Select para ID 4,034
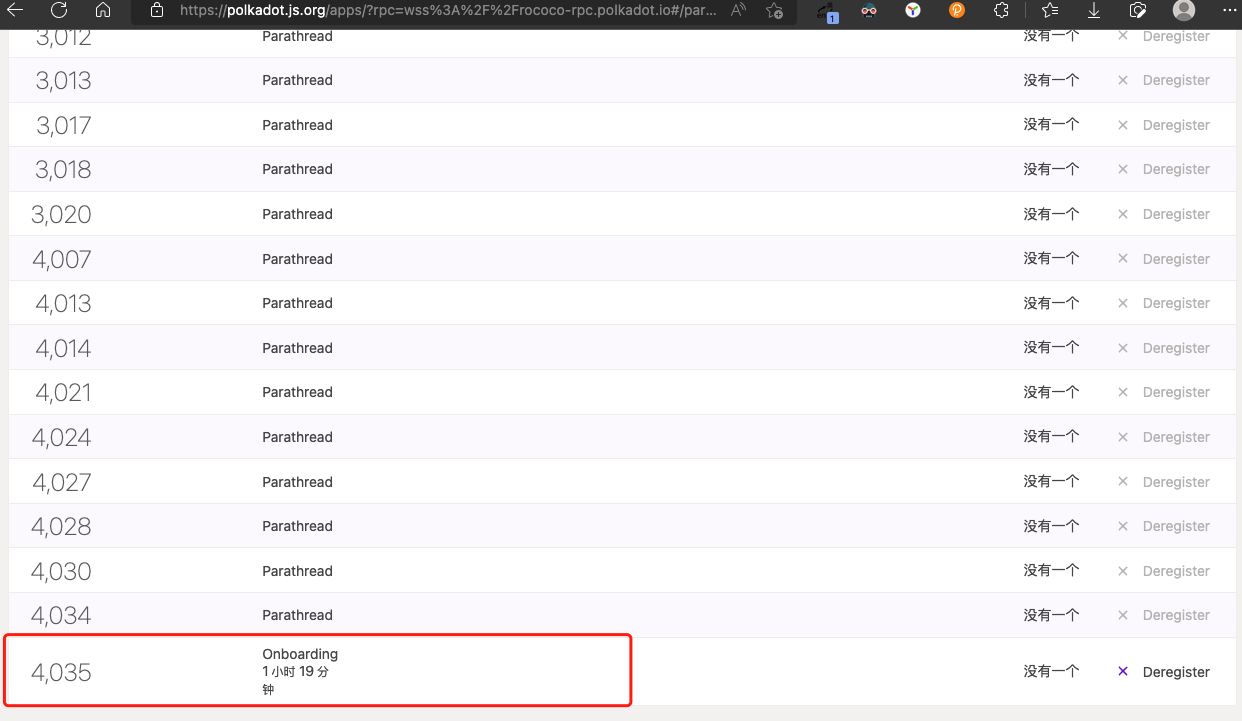The width and height of the screenshot is (1242, 721). tap(62, 616)
